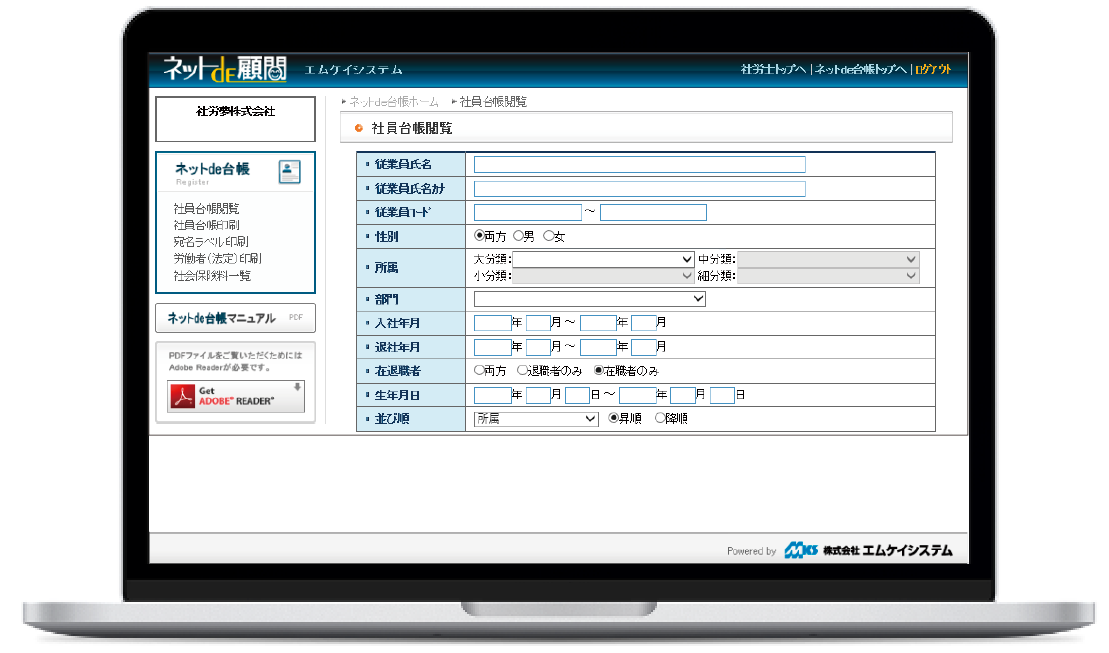Go to 社労士トップへ link
This screenshot has height=653, width=1109.
tap(773, 69)
